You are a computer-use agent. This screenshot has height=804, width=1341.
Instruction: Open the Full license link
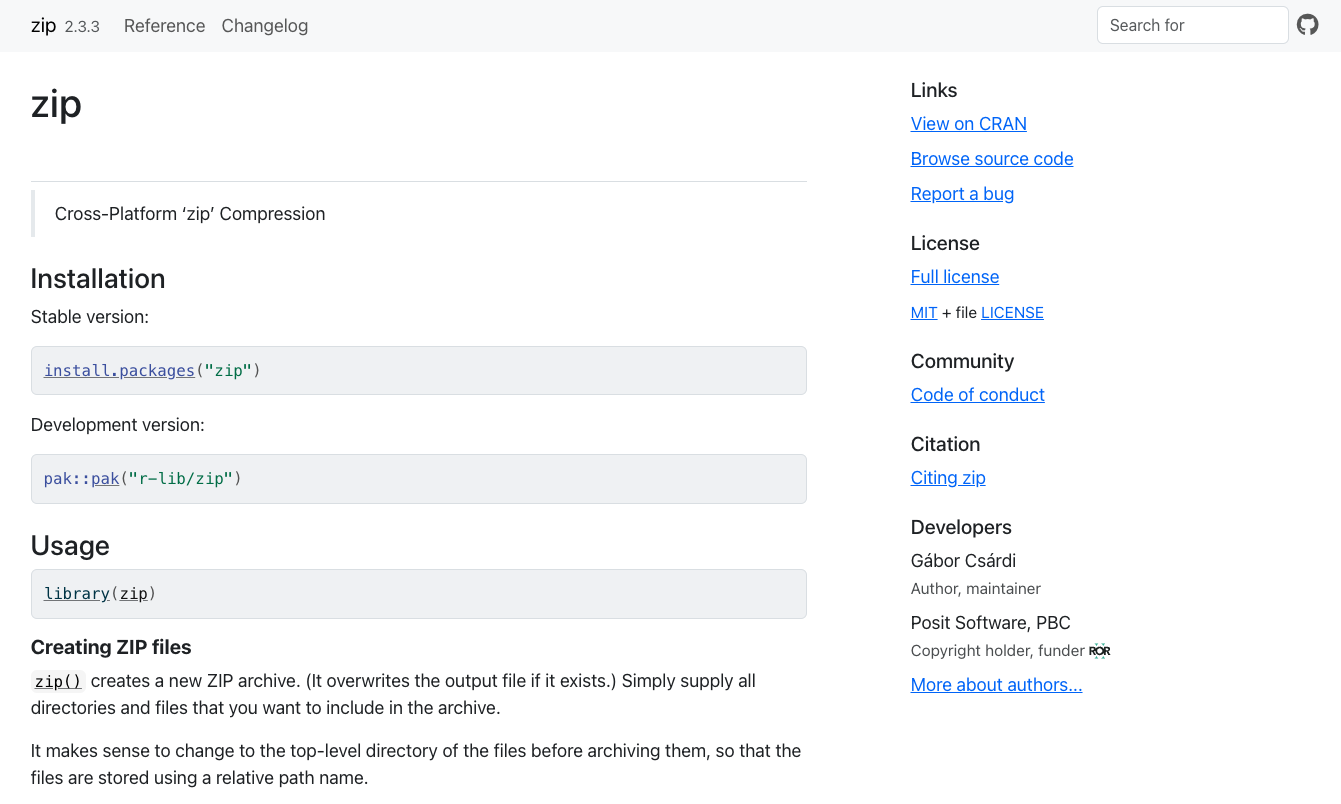954,277
